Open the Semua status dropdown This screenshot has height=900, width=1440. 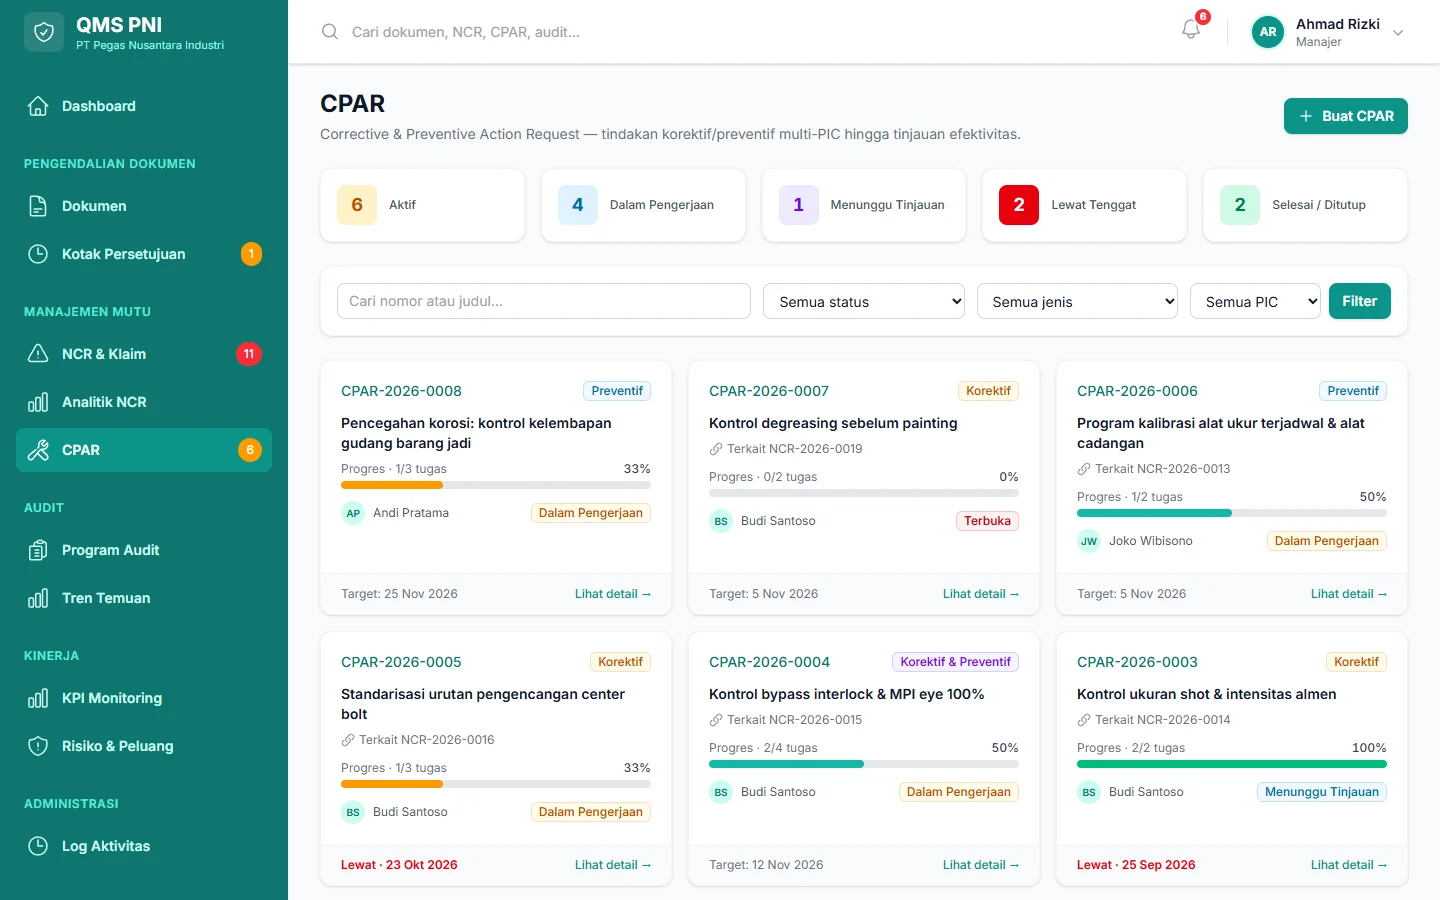864,301
